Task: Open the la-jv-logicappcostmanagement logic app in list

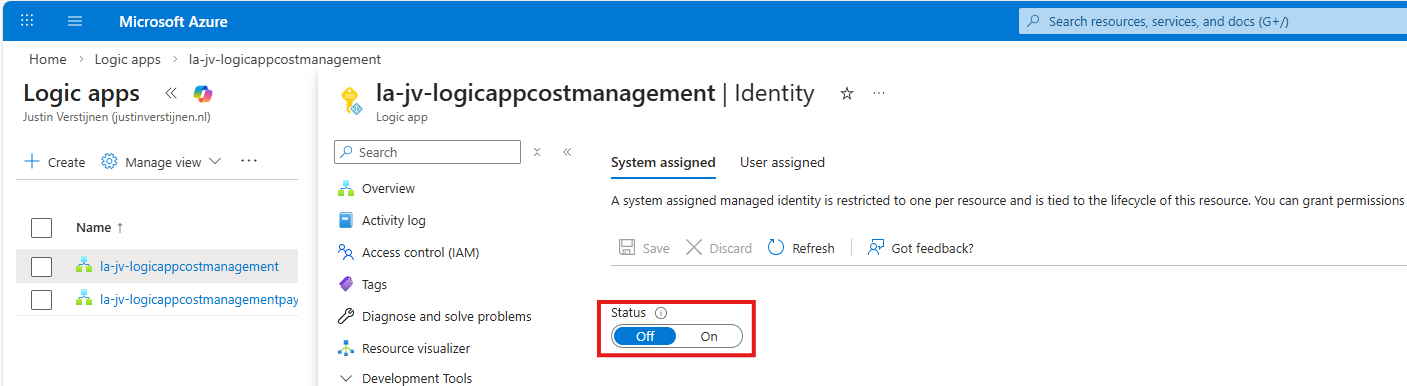Action: click(189, 266)
